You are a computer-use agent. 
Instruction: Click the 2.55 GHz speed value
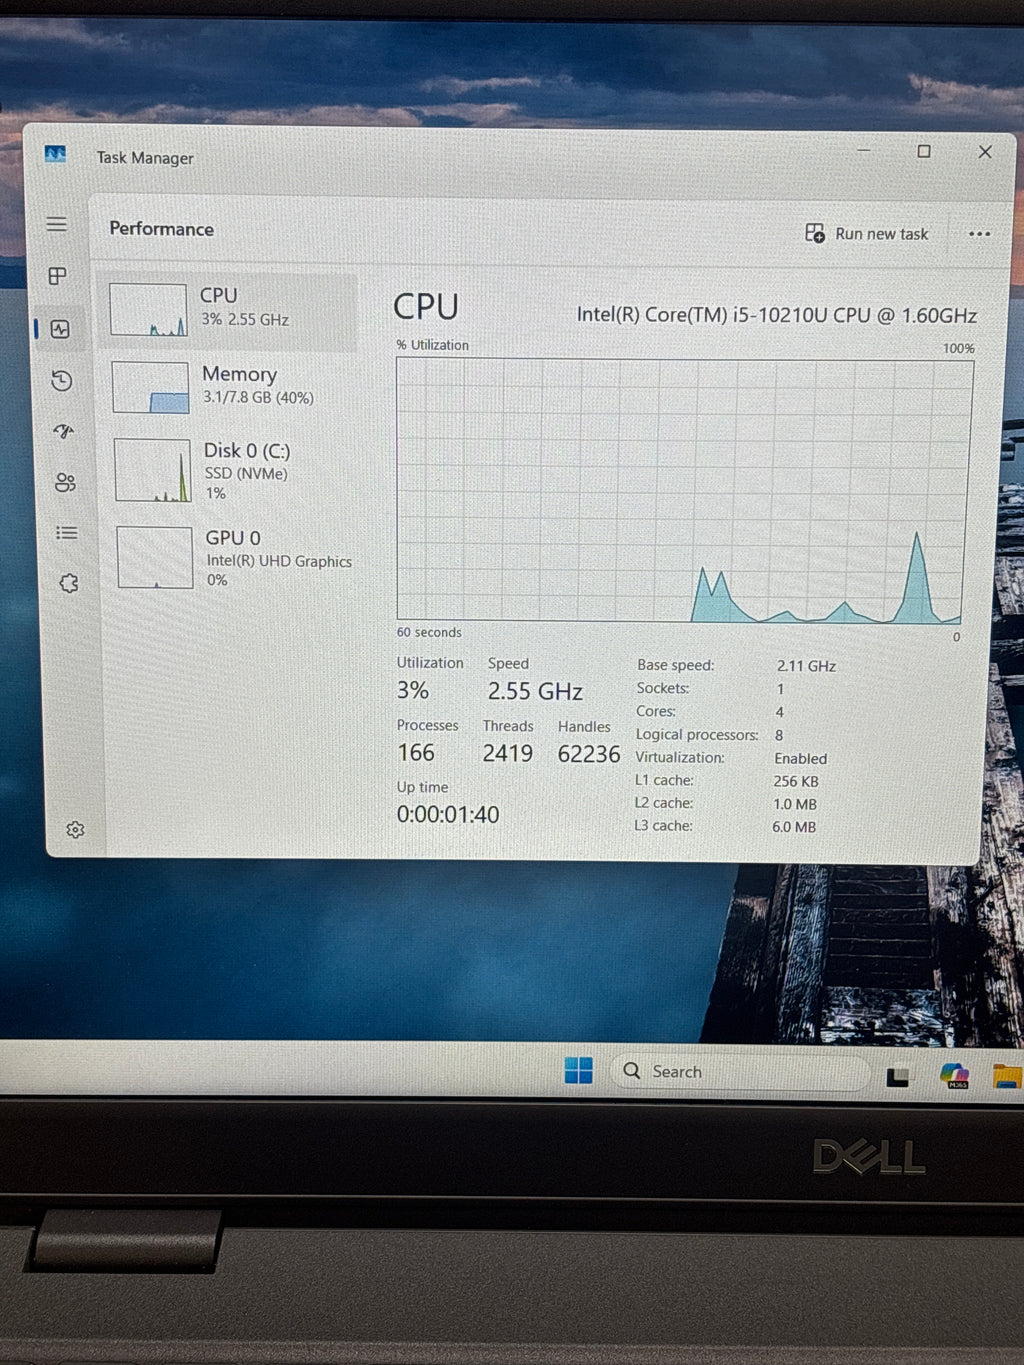(x=535, y=691)
